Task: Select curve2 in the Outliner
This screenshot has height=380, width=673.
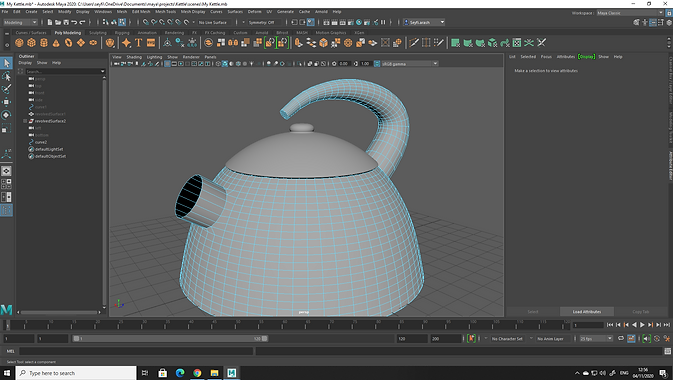Action: coord(41,142)
